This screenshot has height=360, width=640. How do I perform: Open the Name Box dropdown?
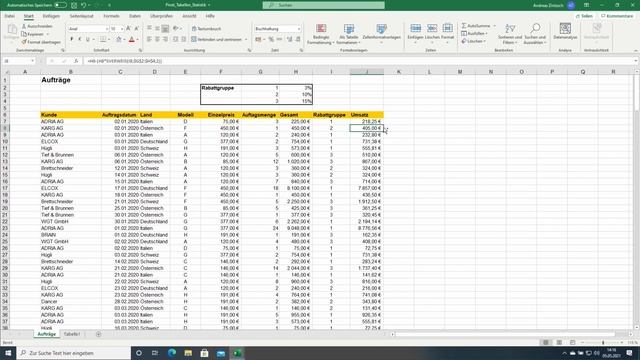(32, 61)
